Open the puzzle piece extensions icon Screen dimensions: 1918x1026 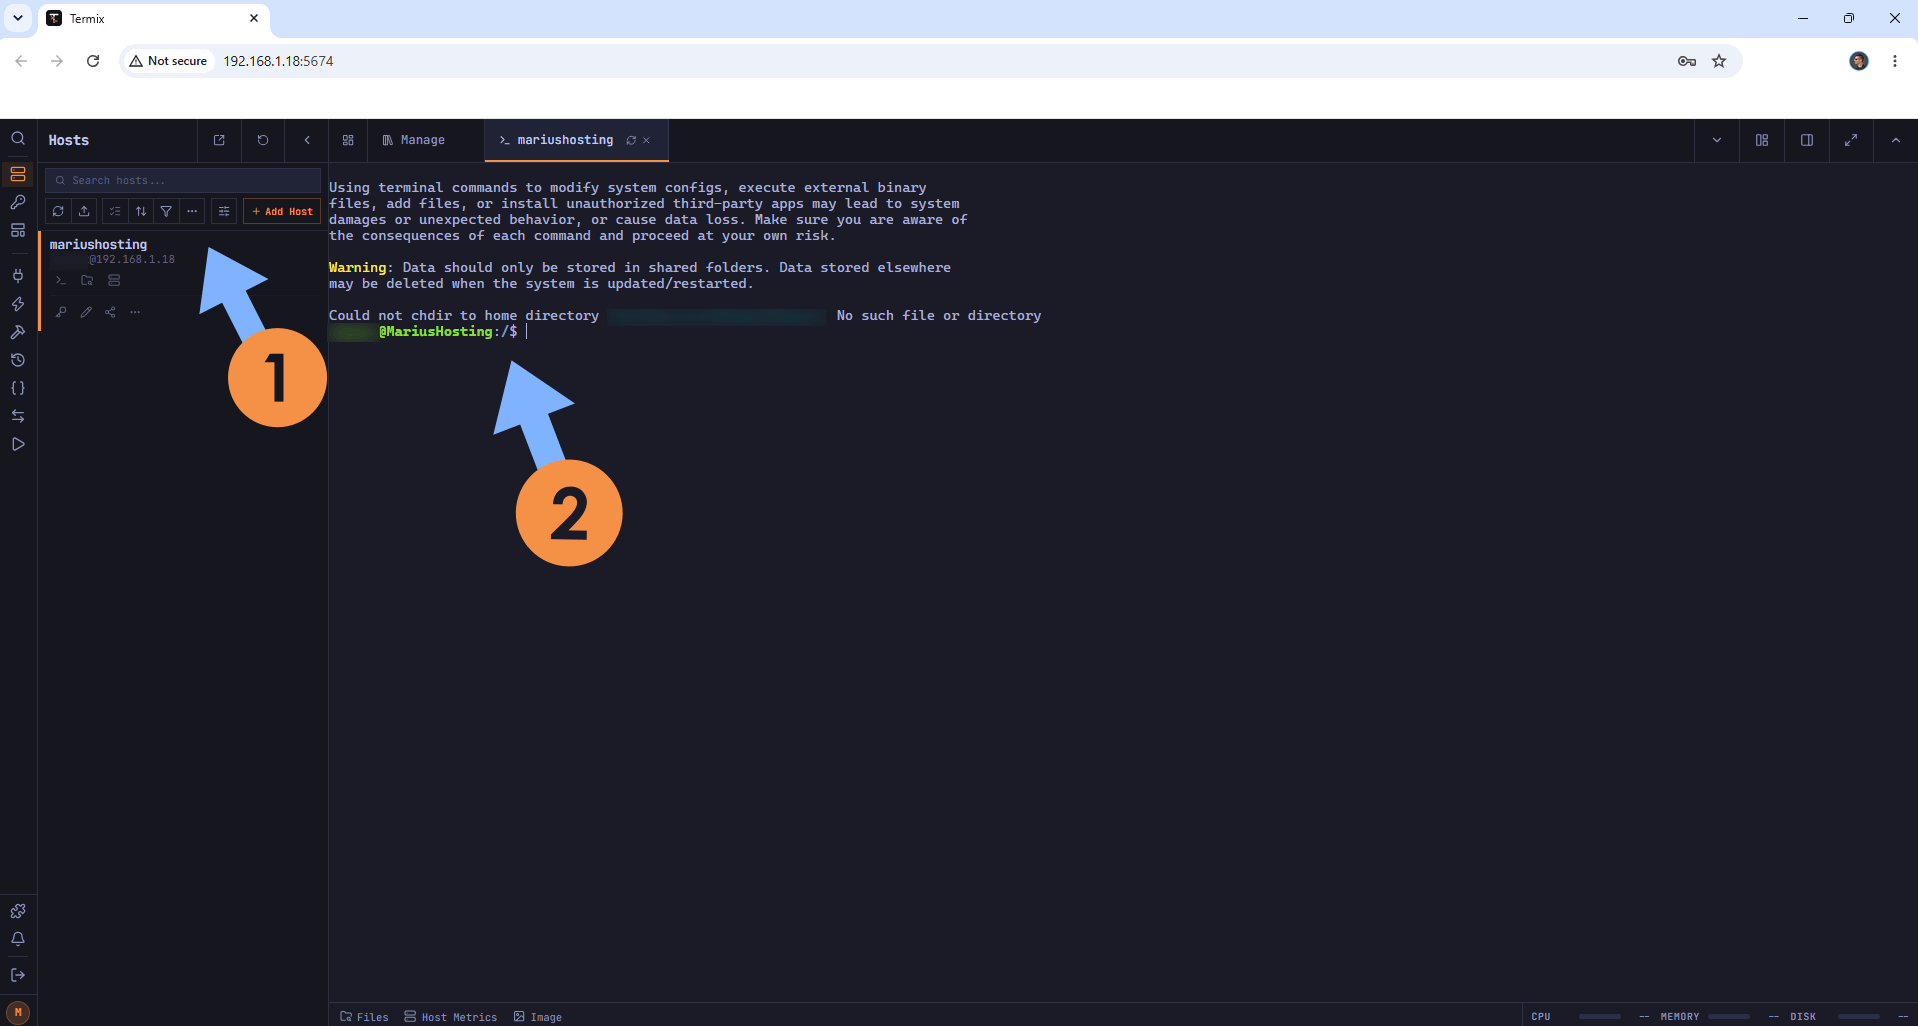click(18, 911)
